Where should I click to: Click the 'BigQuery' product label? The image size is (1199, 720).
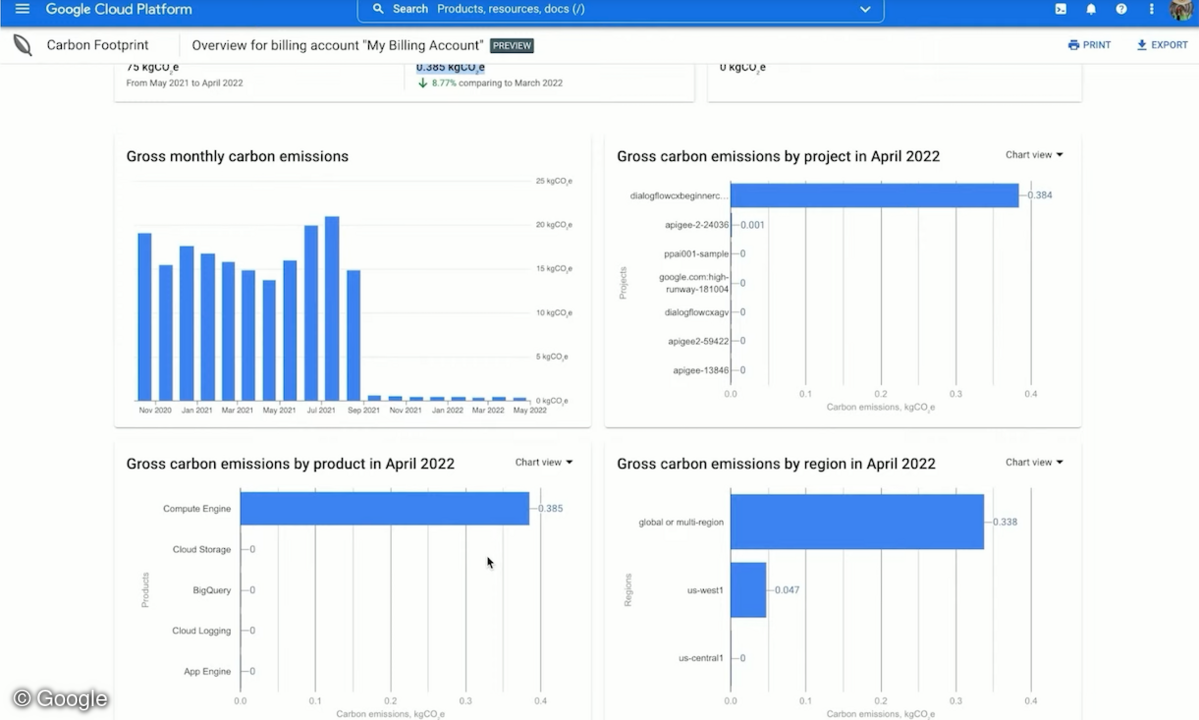(x=212, y=590)
